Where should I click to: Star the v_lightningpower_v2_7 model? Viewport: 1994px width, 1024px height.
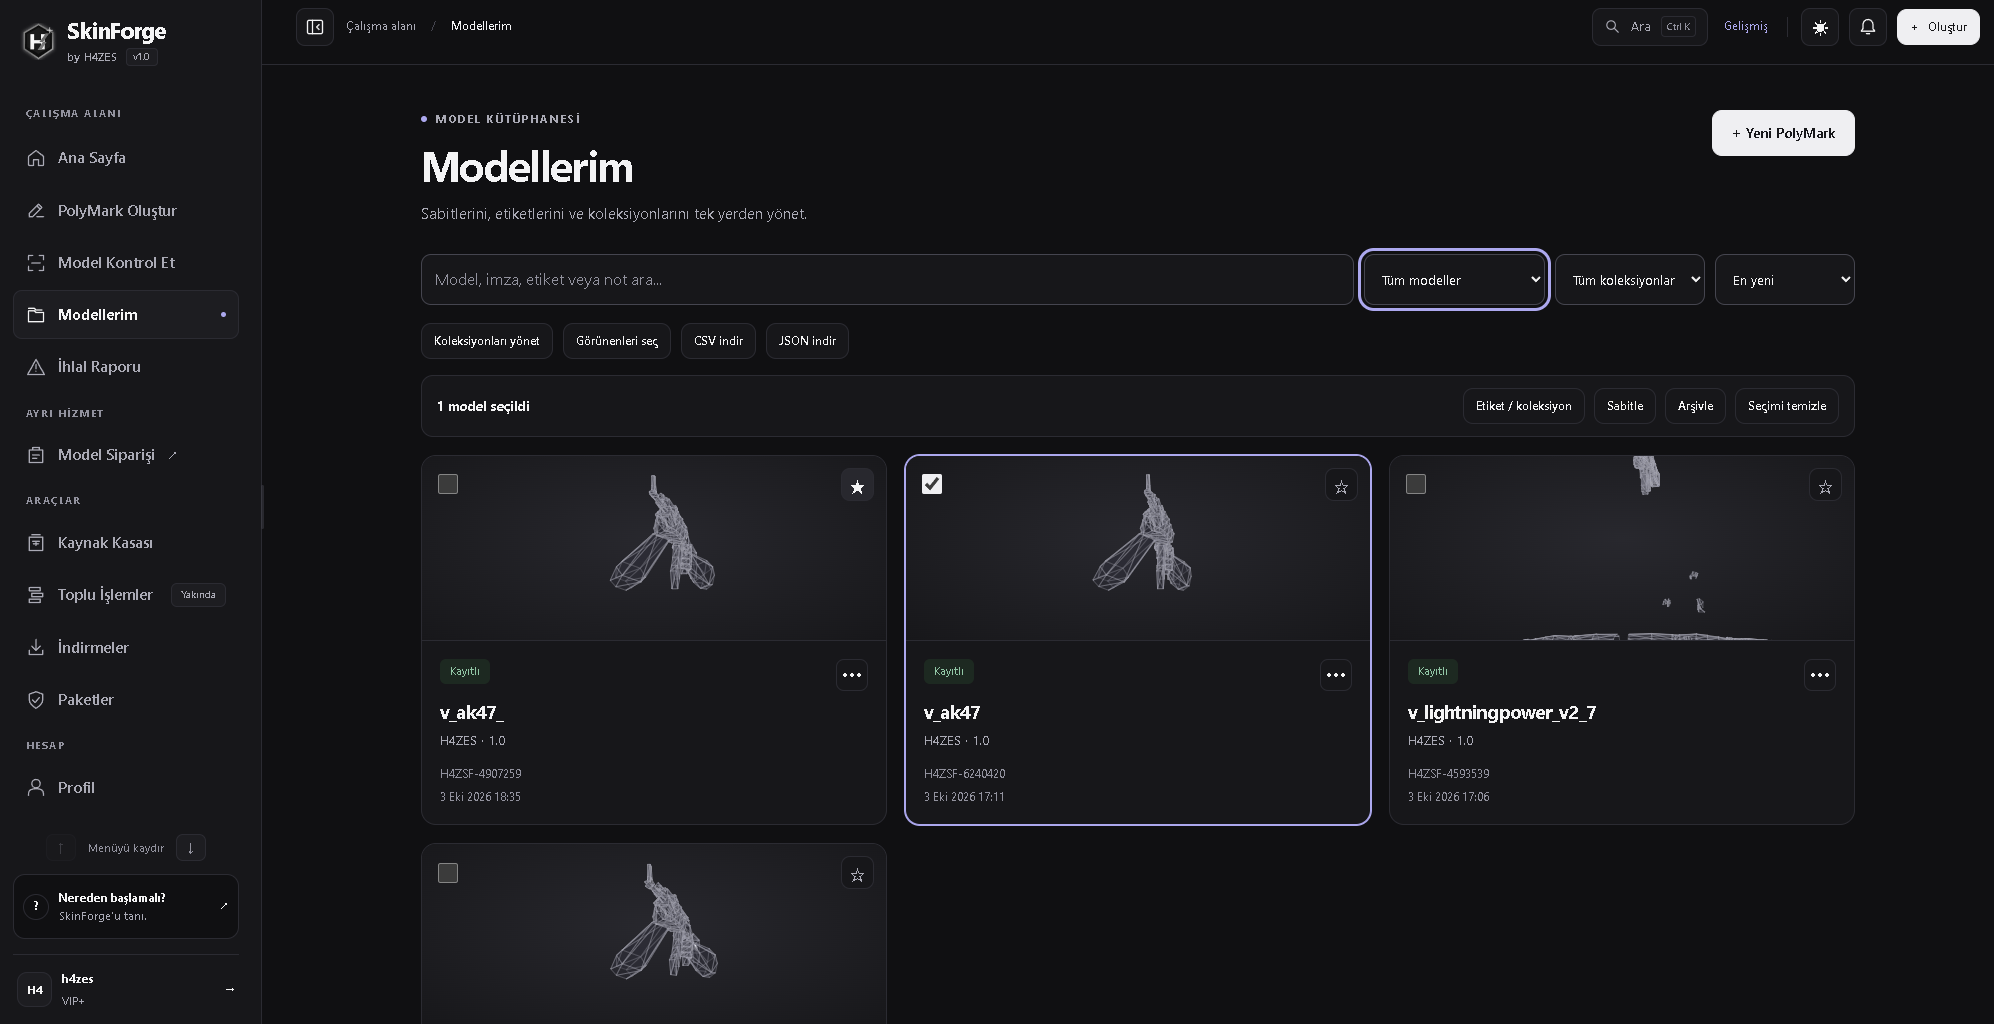point(1825,486)
